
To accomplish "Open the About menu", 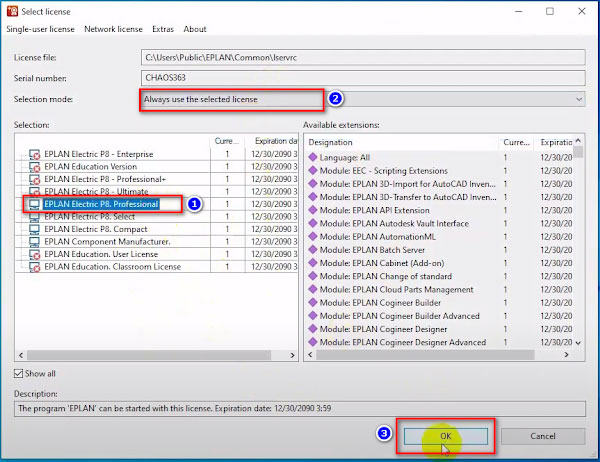I will pyautogui.click(x=195, y=29).
